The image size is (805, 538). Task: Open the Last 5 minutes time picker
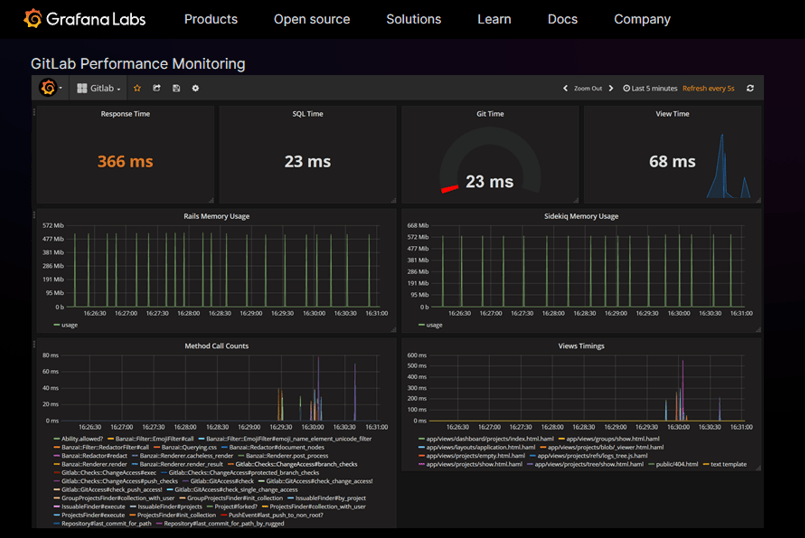point(650,88)
